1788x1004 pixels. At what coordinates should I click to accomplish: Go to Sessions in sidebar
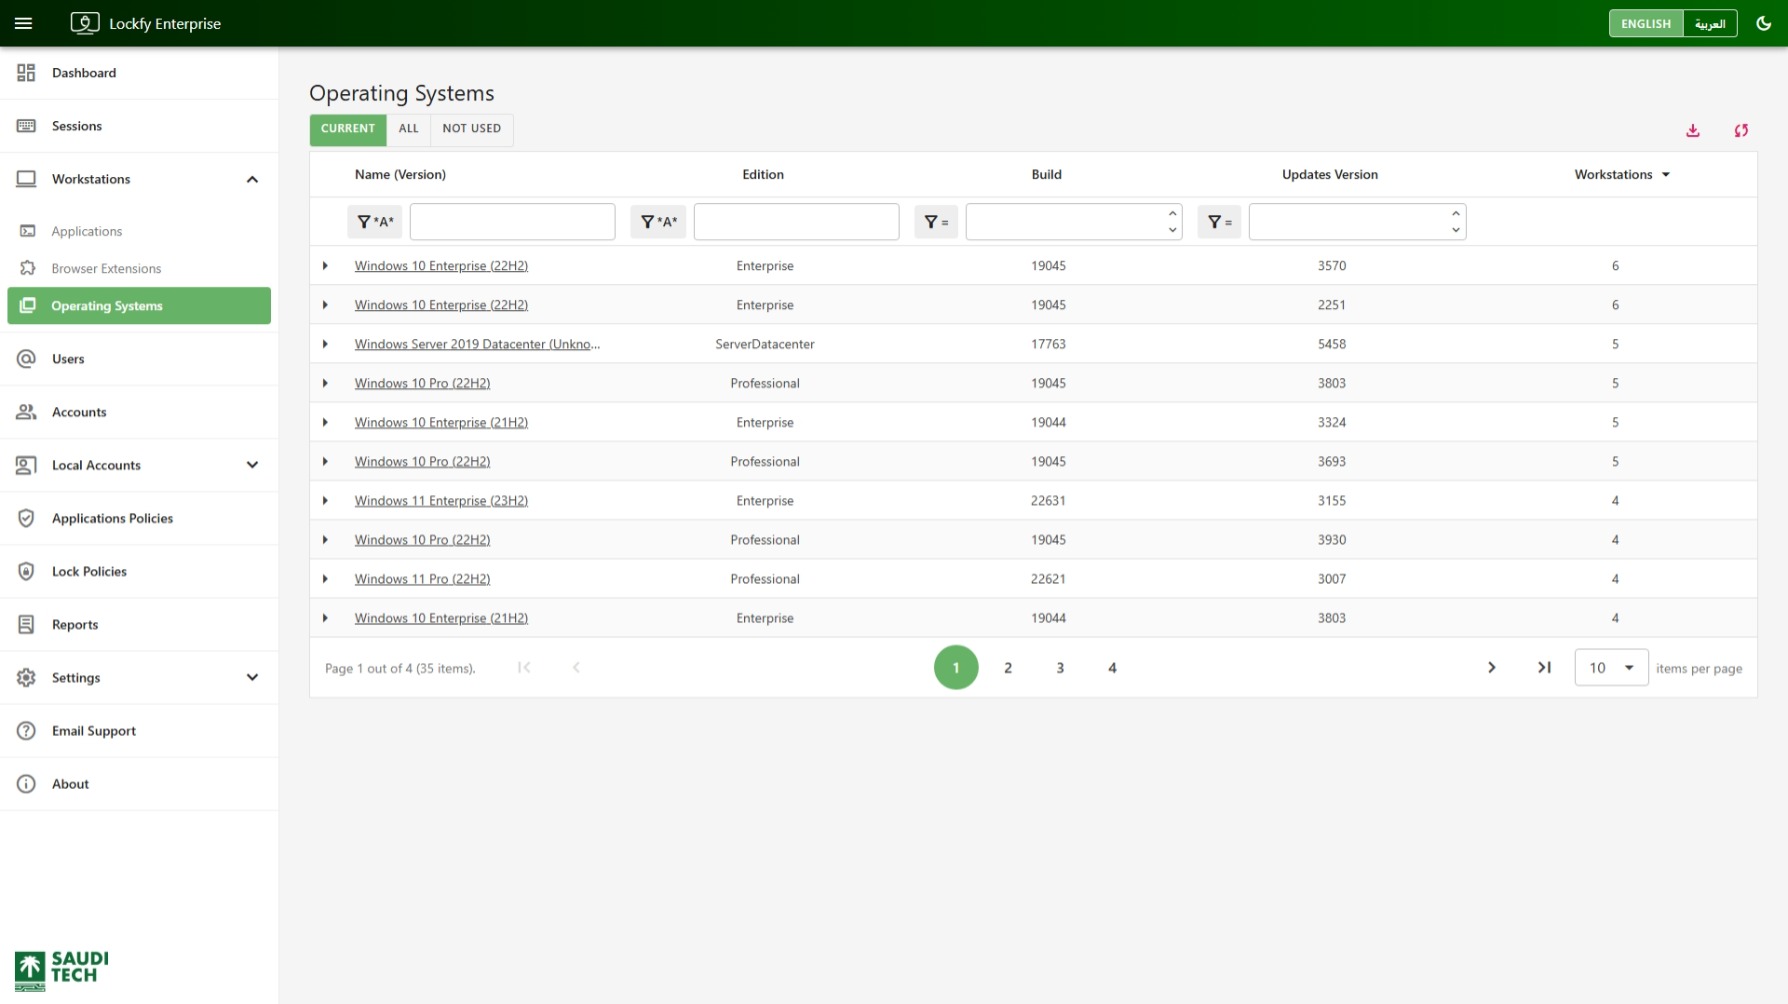(139, 126)
